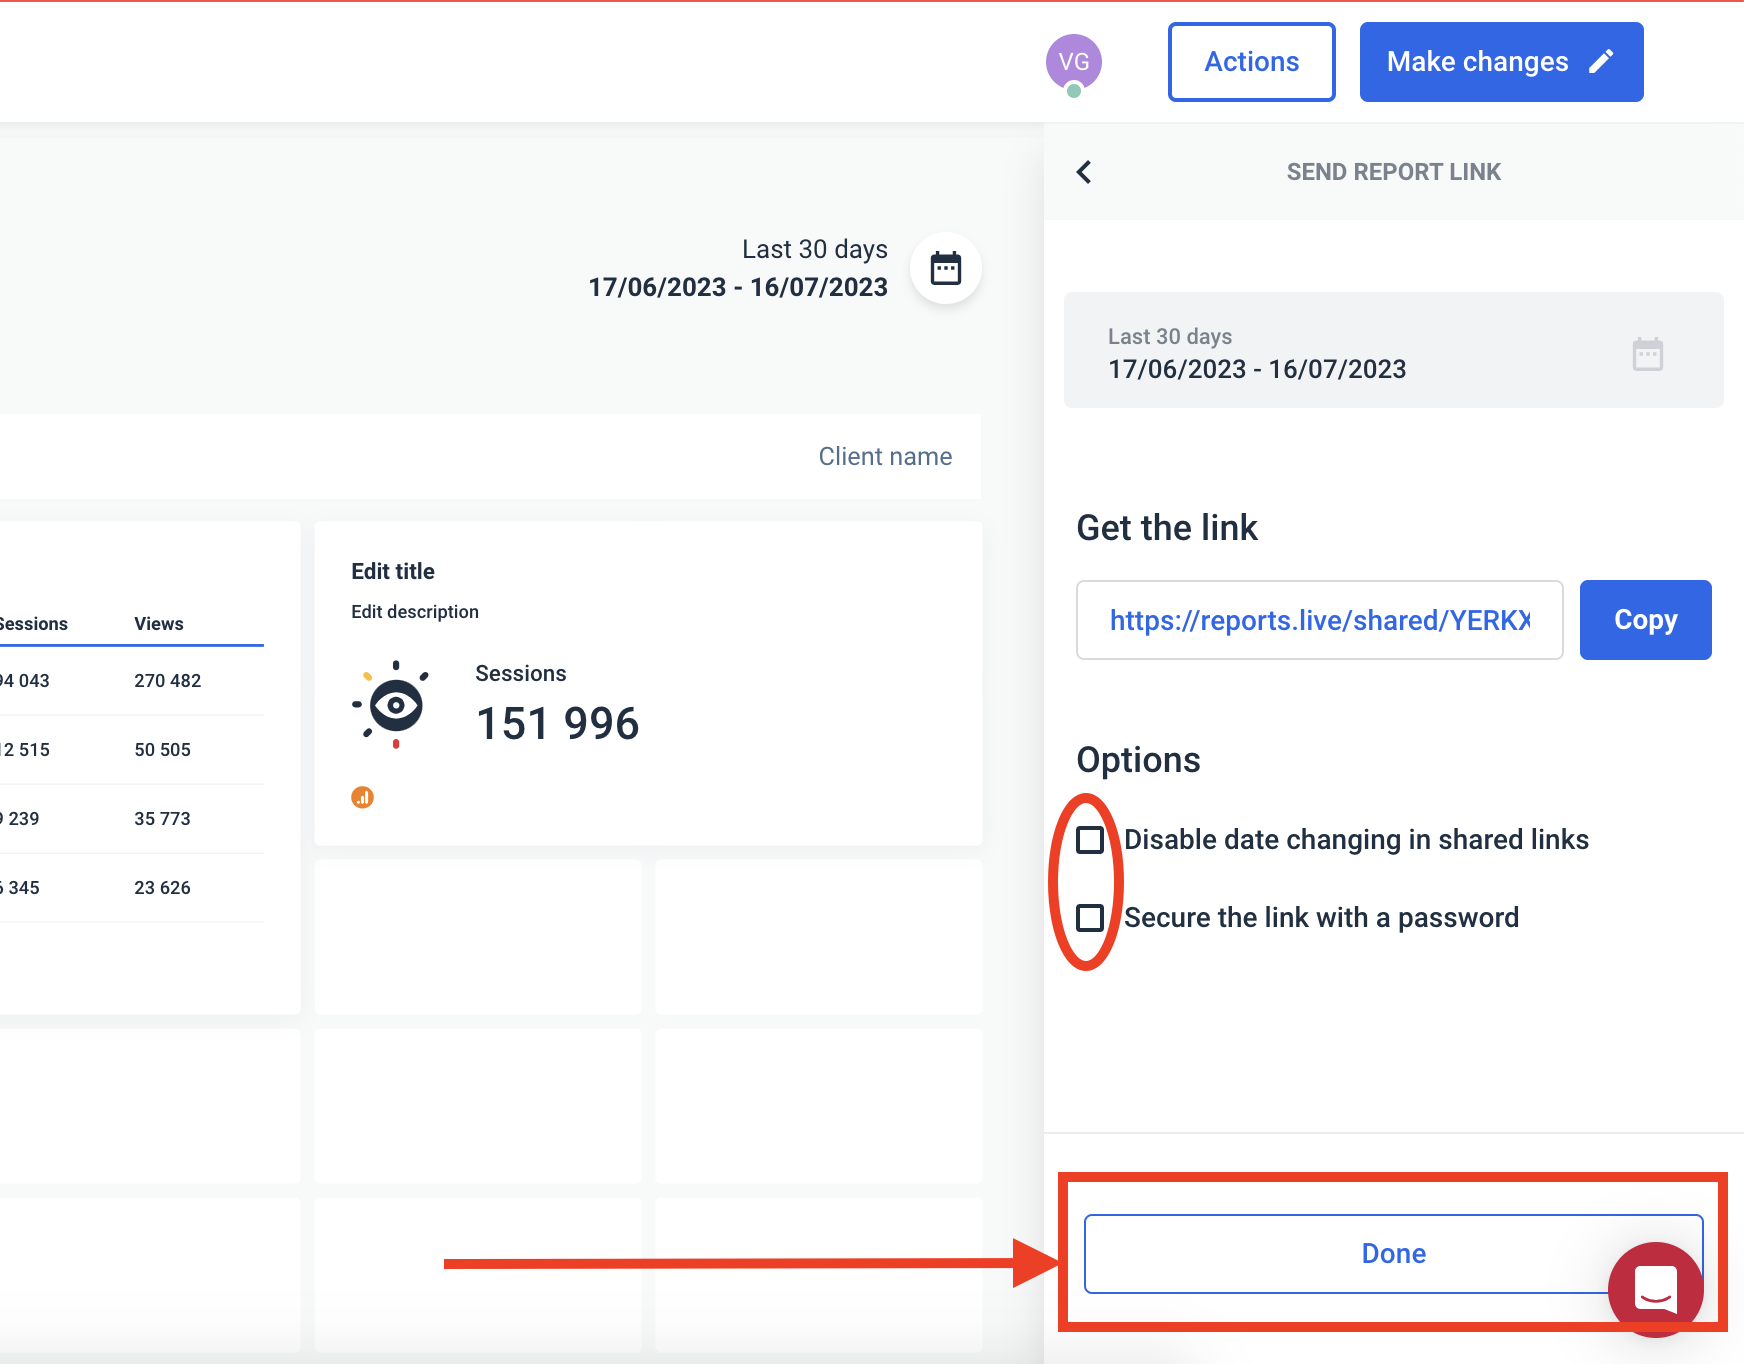This screenshot has width=1744, height=1364.
Task: Click the shared report URL field
Action: 1319,620
